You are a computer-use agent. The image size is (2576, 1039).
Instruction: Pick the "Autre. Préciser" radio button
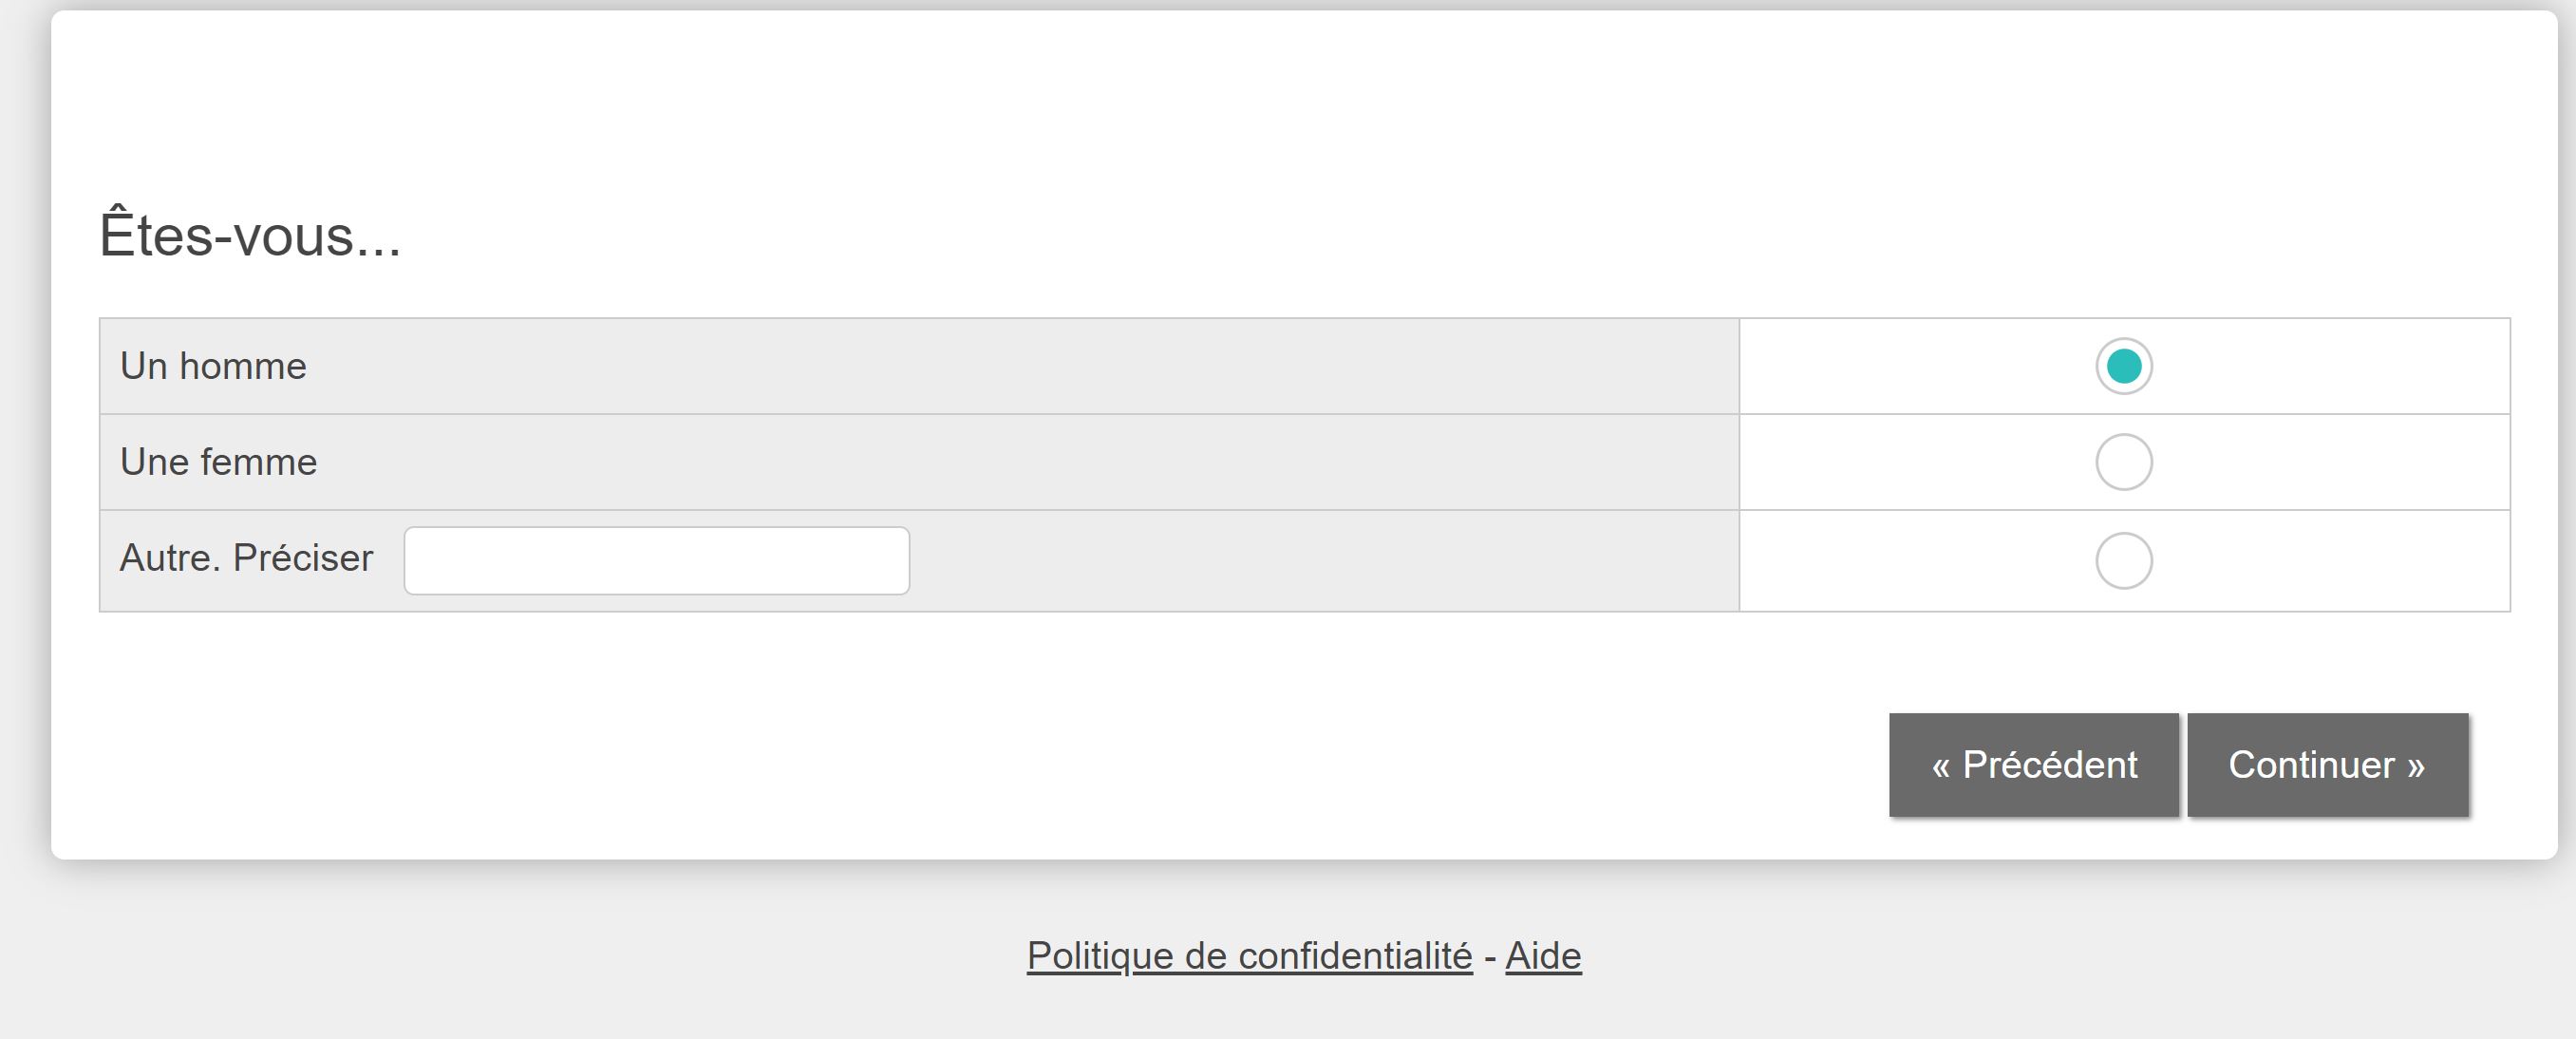(2123, 560)
